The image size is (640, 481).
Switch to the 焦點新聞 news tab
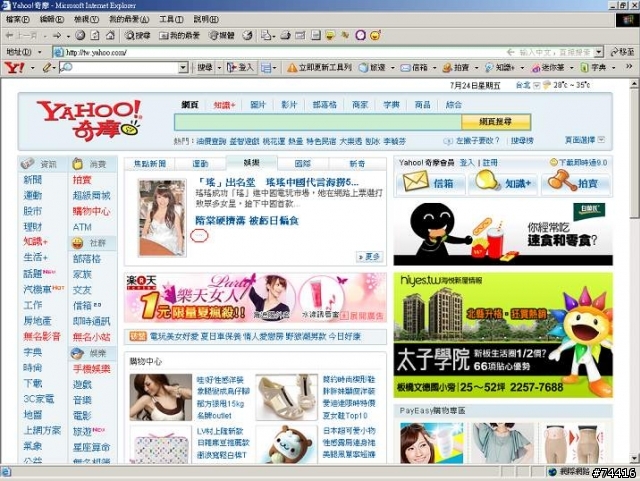pyautogui.click(x=150, y=164)
